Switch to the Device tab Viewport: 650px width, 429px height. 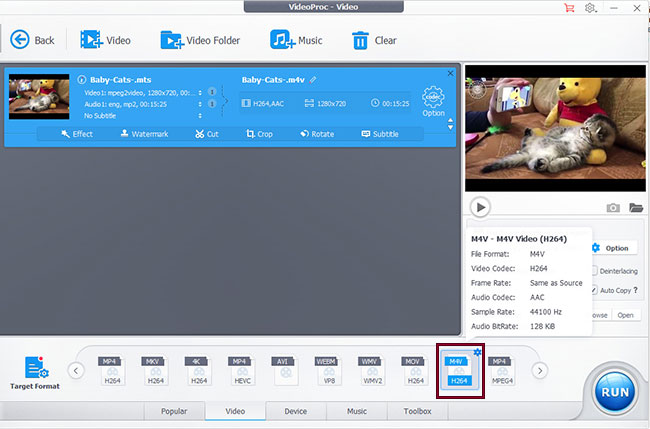coord(296,411)
